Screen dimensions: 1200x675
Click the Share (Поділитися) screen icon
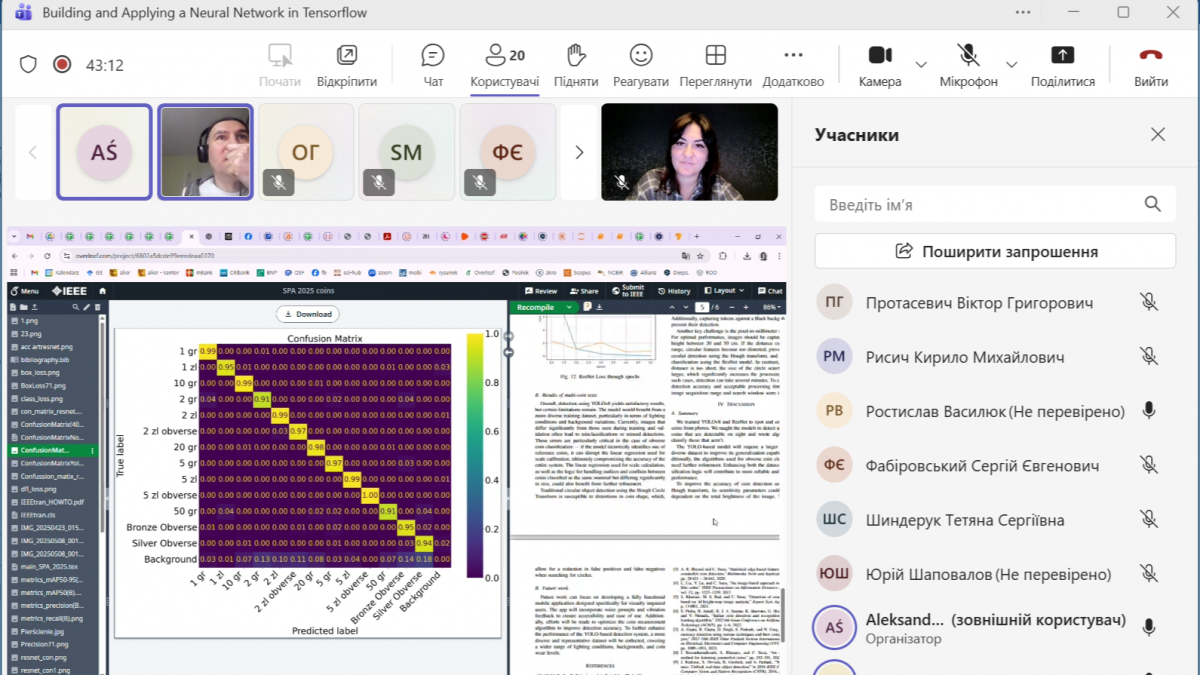[x=1062, y=64]
